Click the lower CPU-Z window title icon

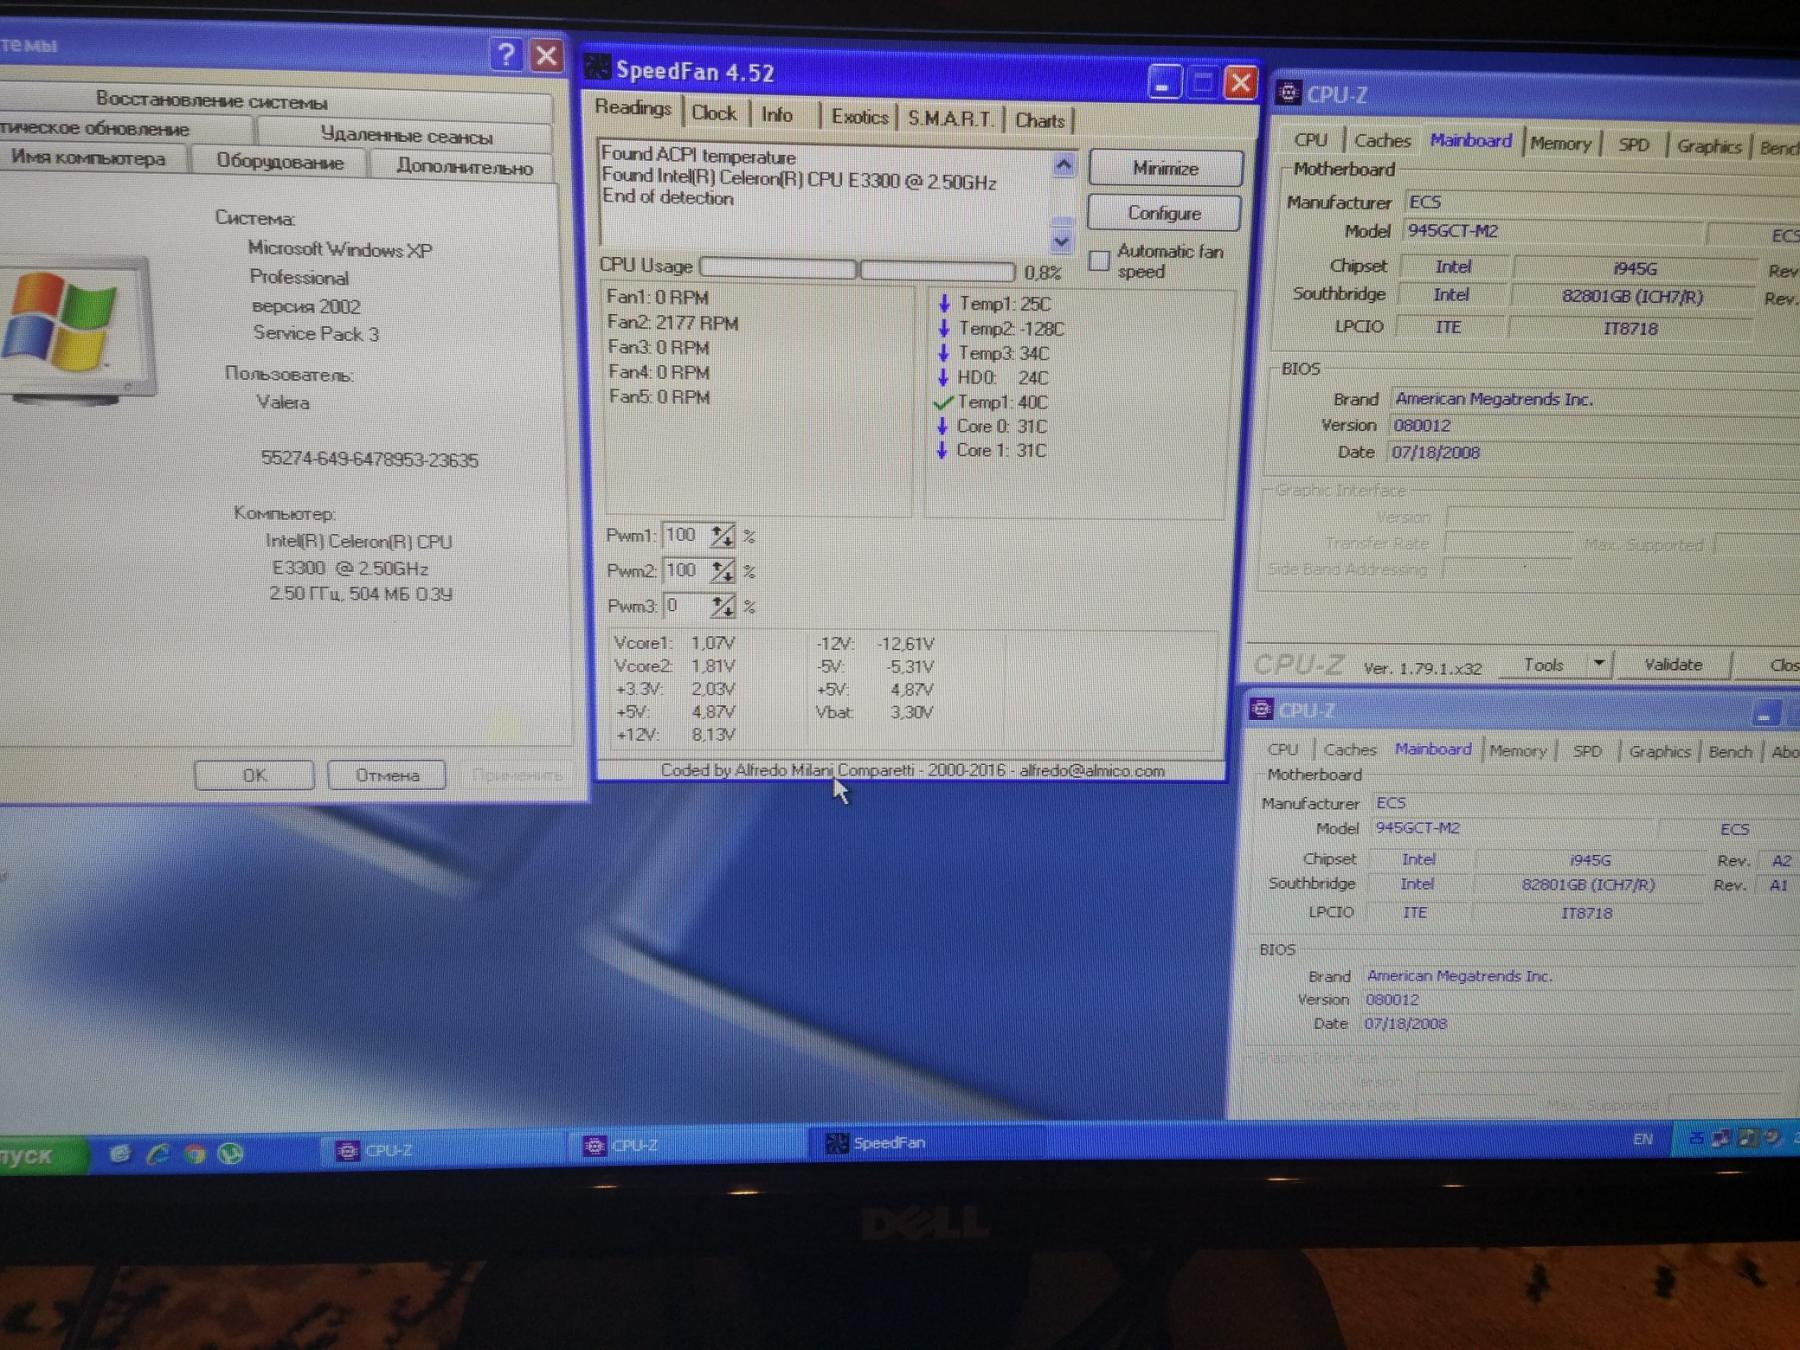[1261, 709]
